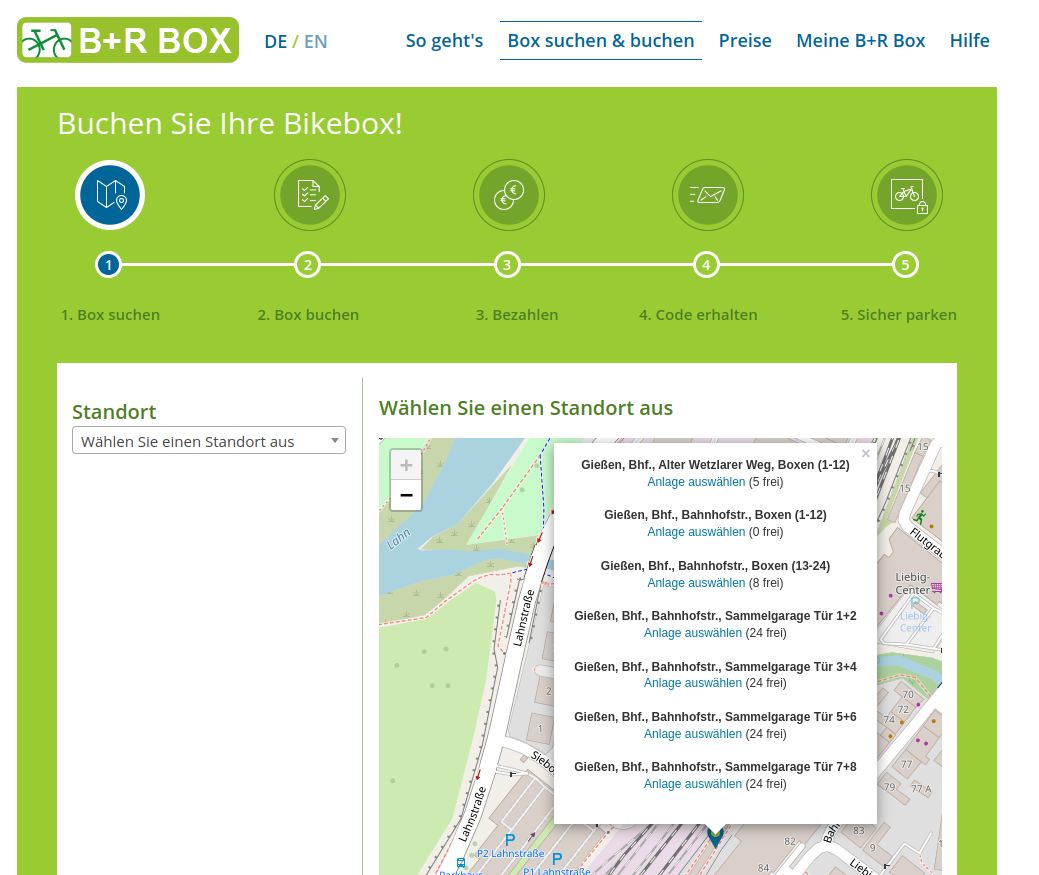The height and width of the screenshot is (875, 1039).
Task: Choose Anlage auswählen for Sammelgarage Tür 5+6
Action: point(693,734)
